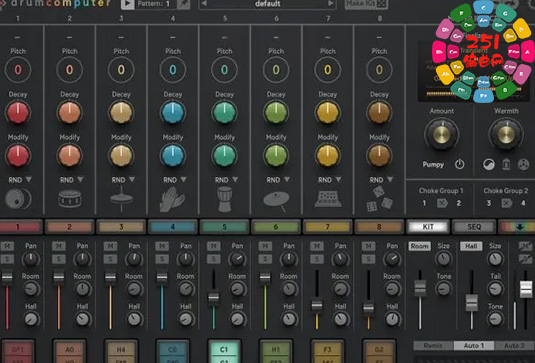This screenshot has height=363, width=535.
Task: Select the blue channel 4 tab
Action: [173, 227]
